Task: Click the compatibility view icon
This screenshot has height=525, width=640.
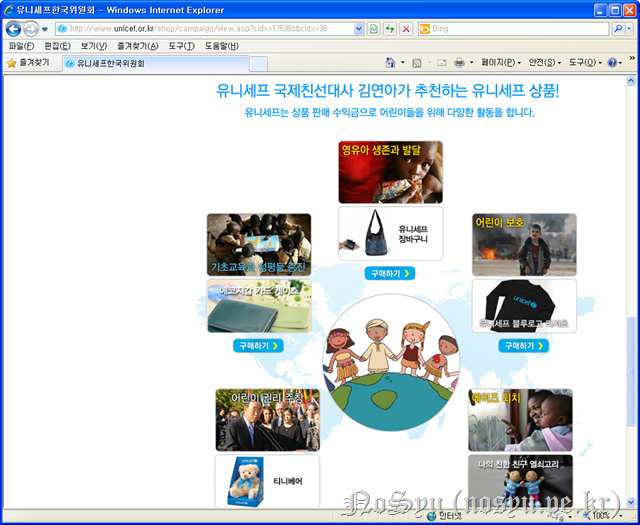Action: [x=374, y=29]
